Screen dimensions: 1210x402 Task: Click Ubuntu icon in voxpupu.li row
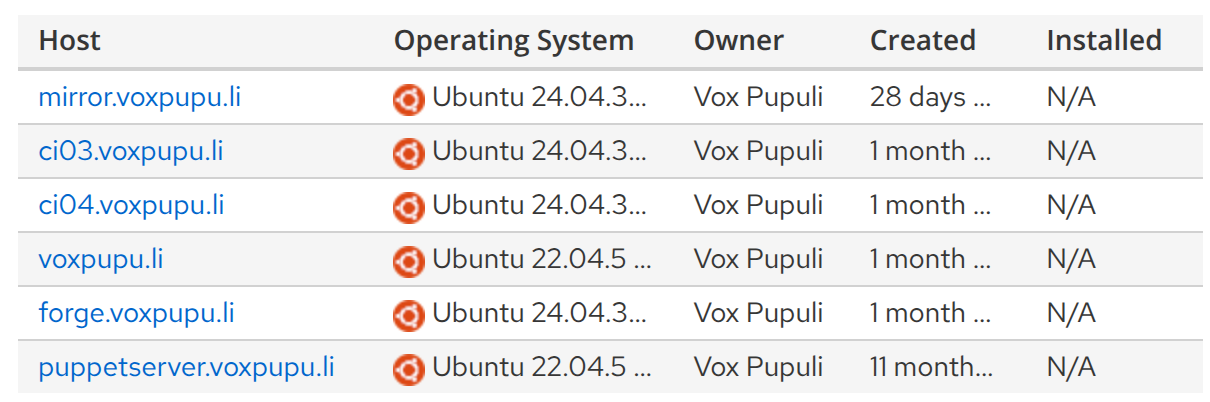click(x=408, y=260)
